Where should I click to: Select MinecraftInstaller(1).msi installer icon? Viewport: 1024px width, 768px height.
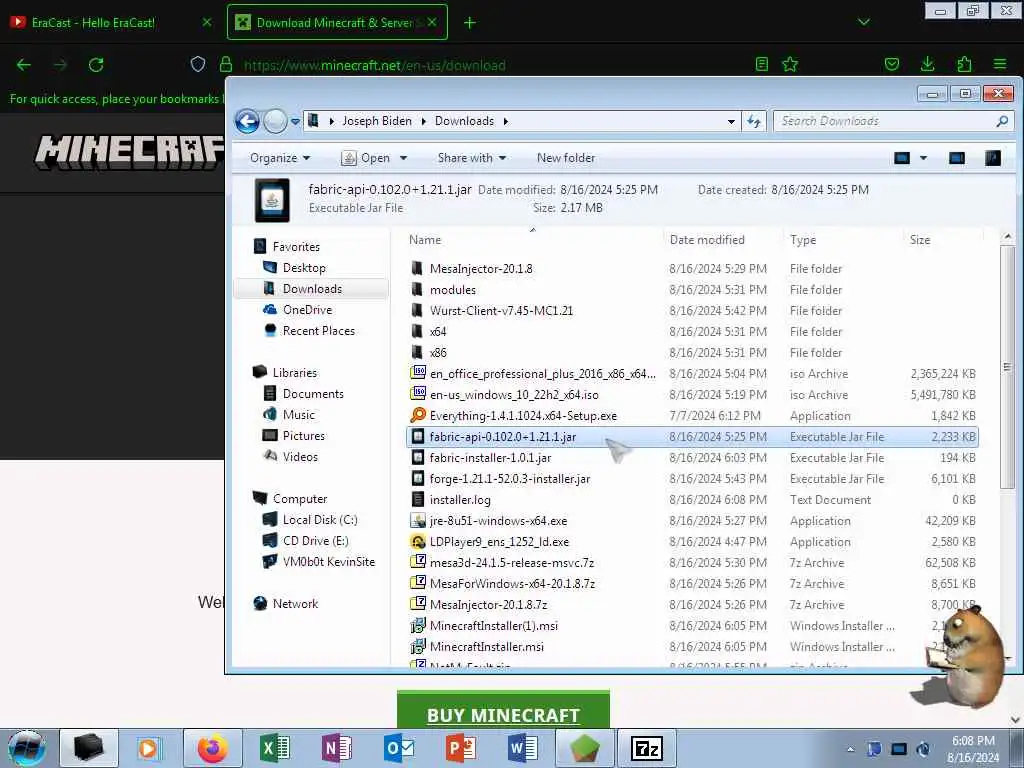(418, 626)
